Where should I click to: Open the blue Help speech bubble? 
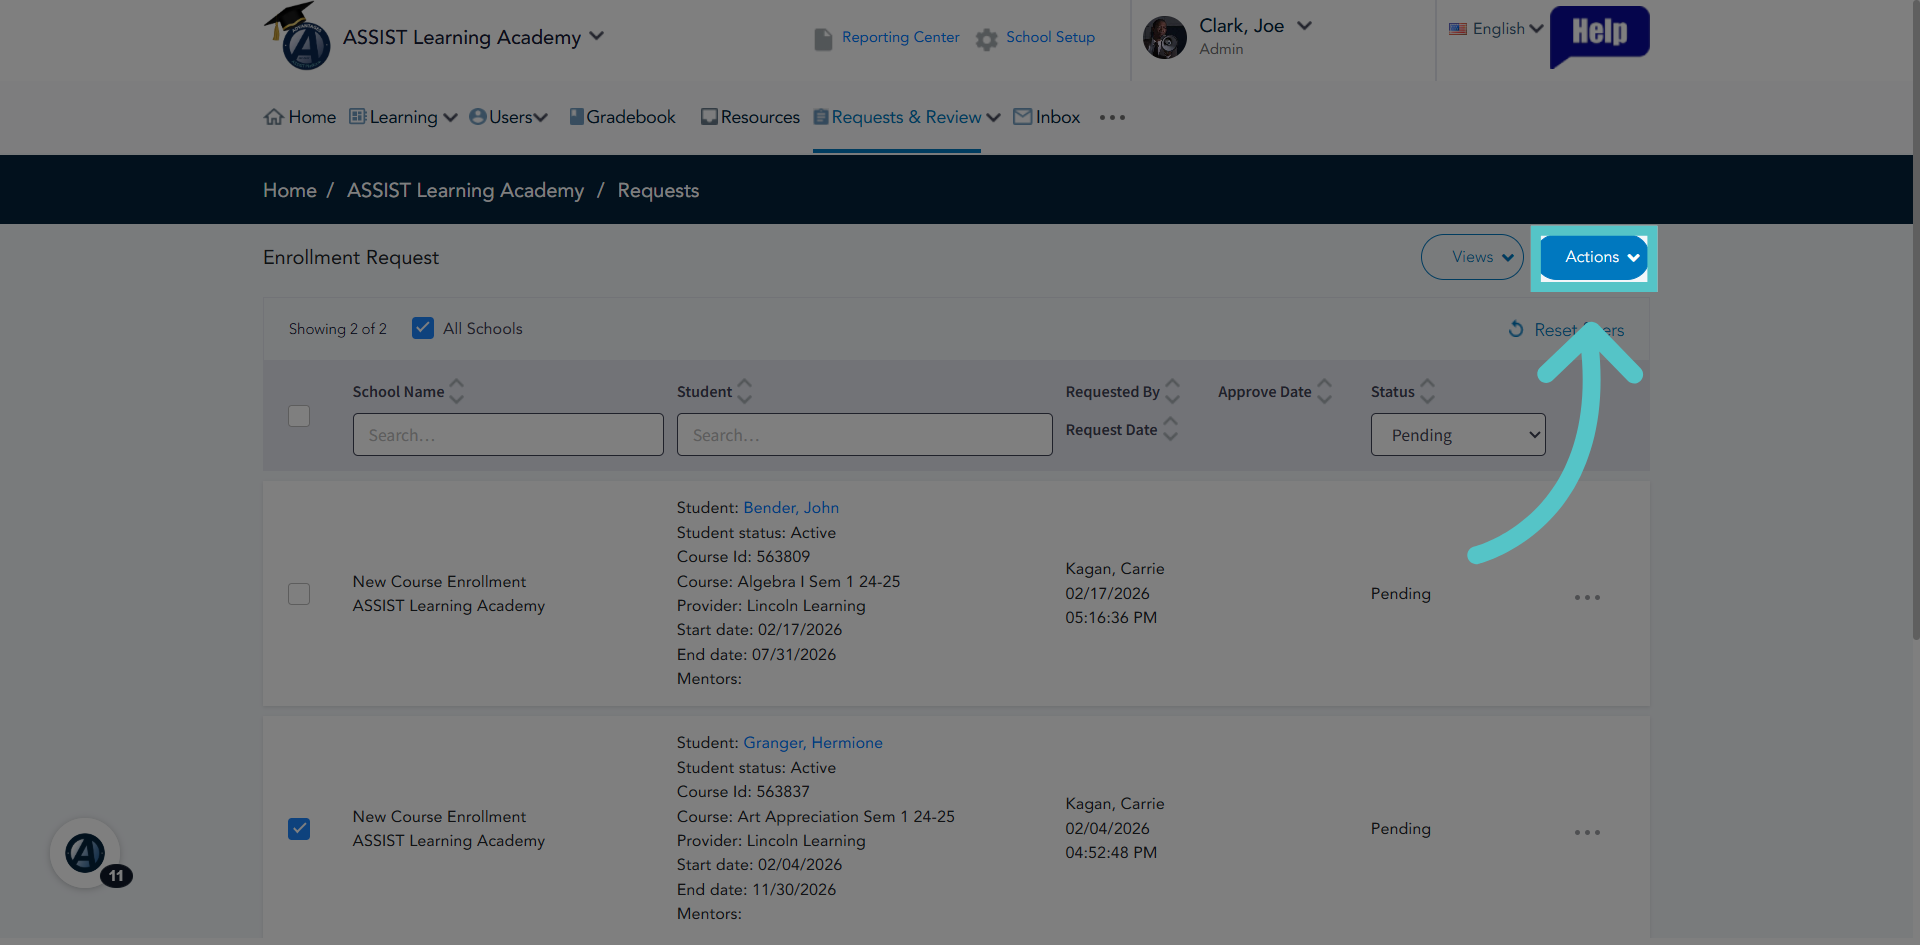[1599, 36]
